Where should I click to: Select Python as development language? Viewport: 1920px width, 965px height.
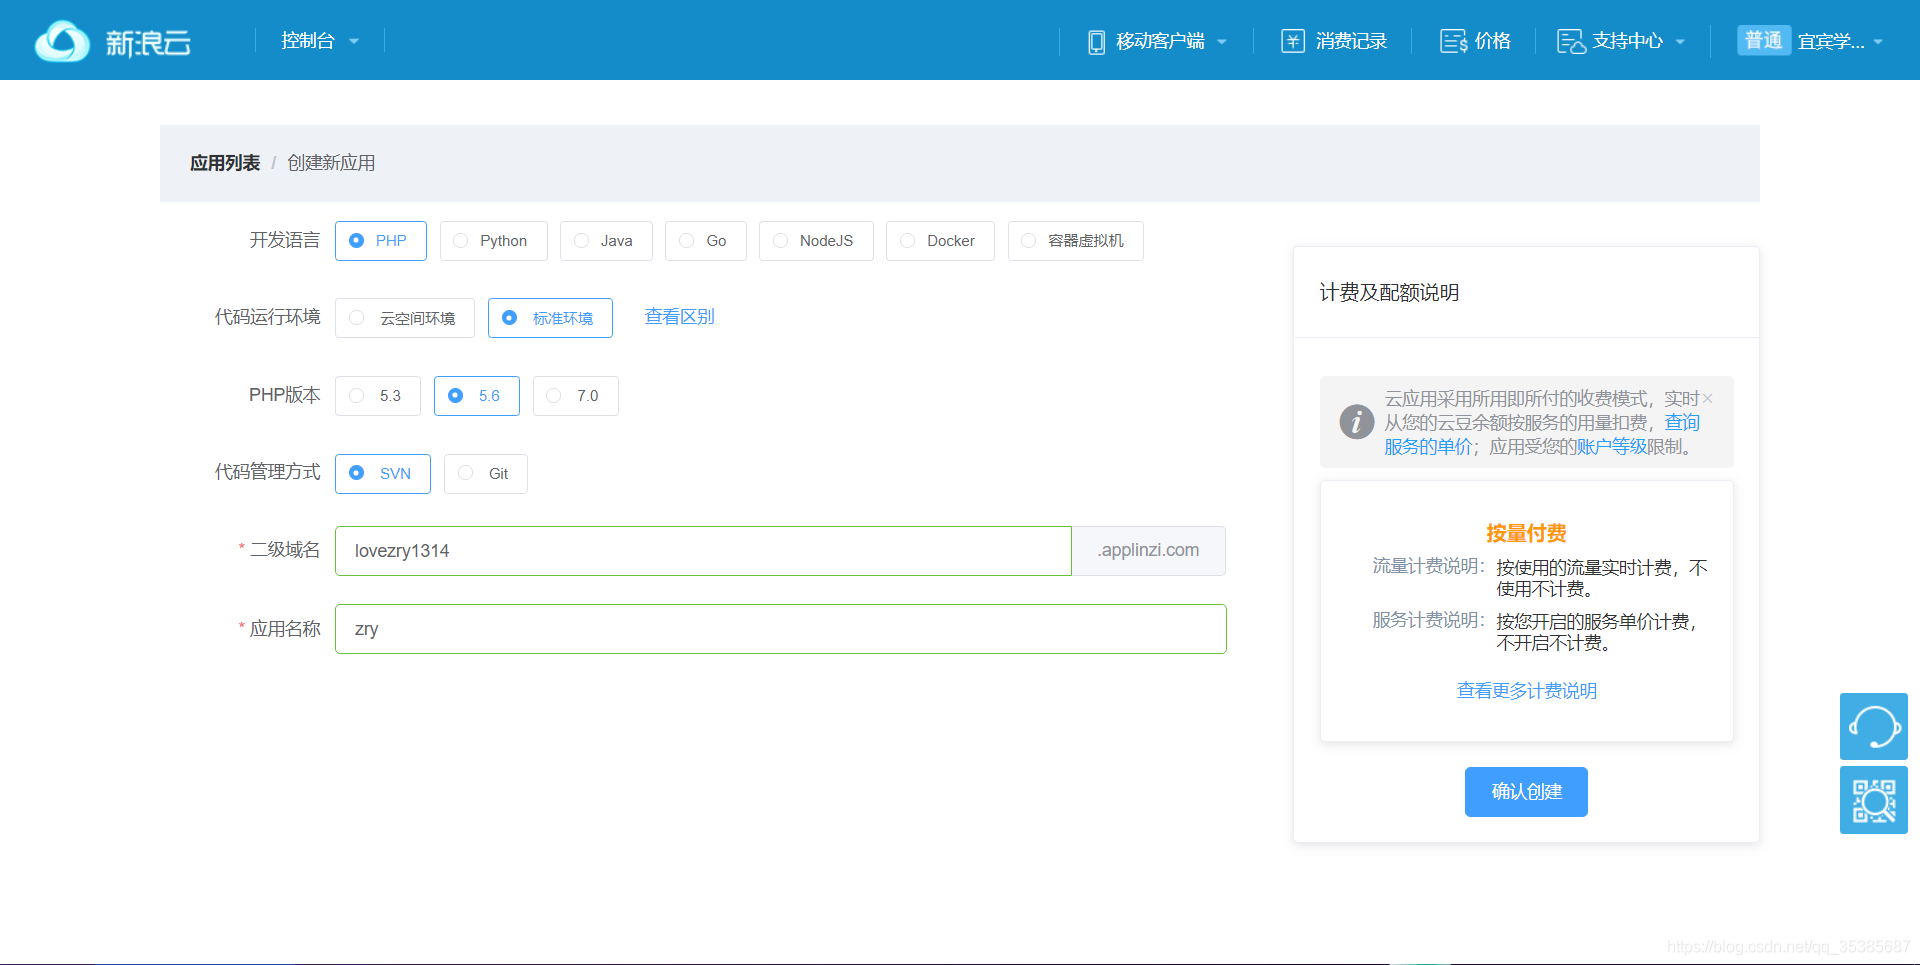[x=493, y=241]
